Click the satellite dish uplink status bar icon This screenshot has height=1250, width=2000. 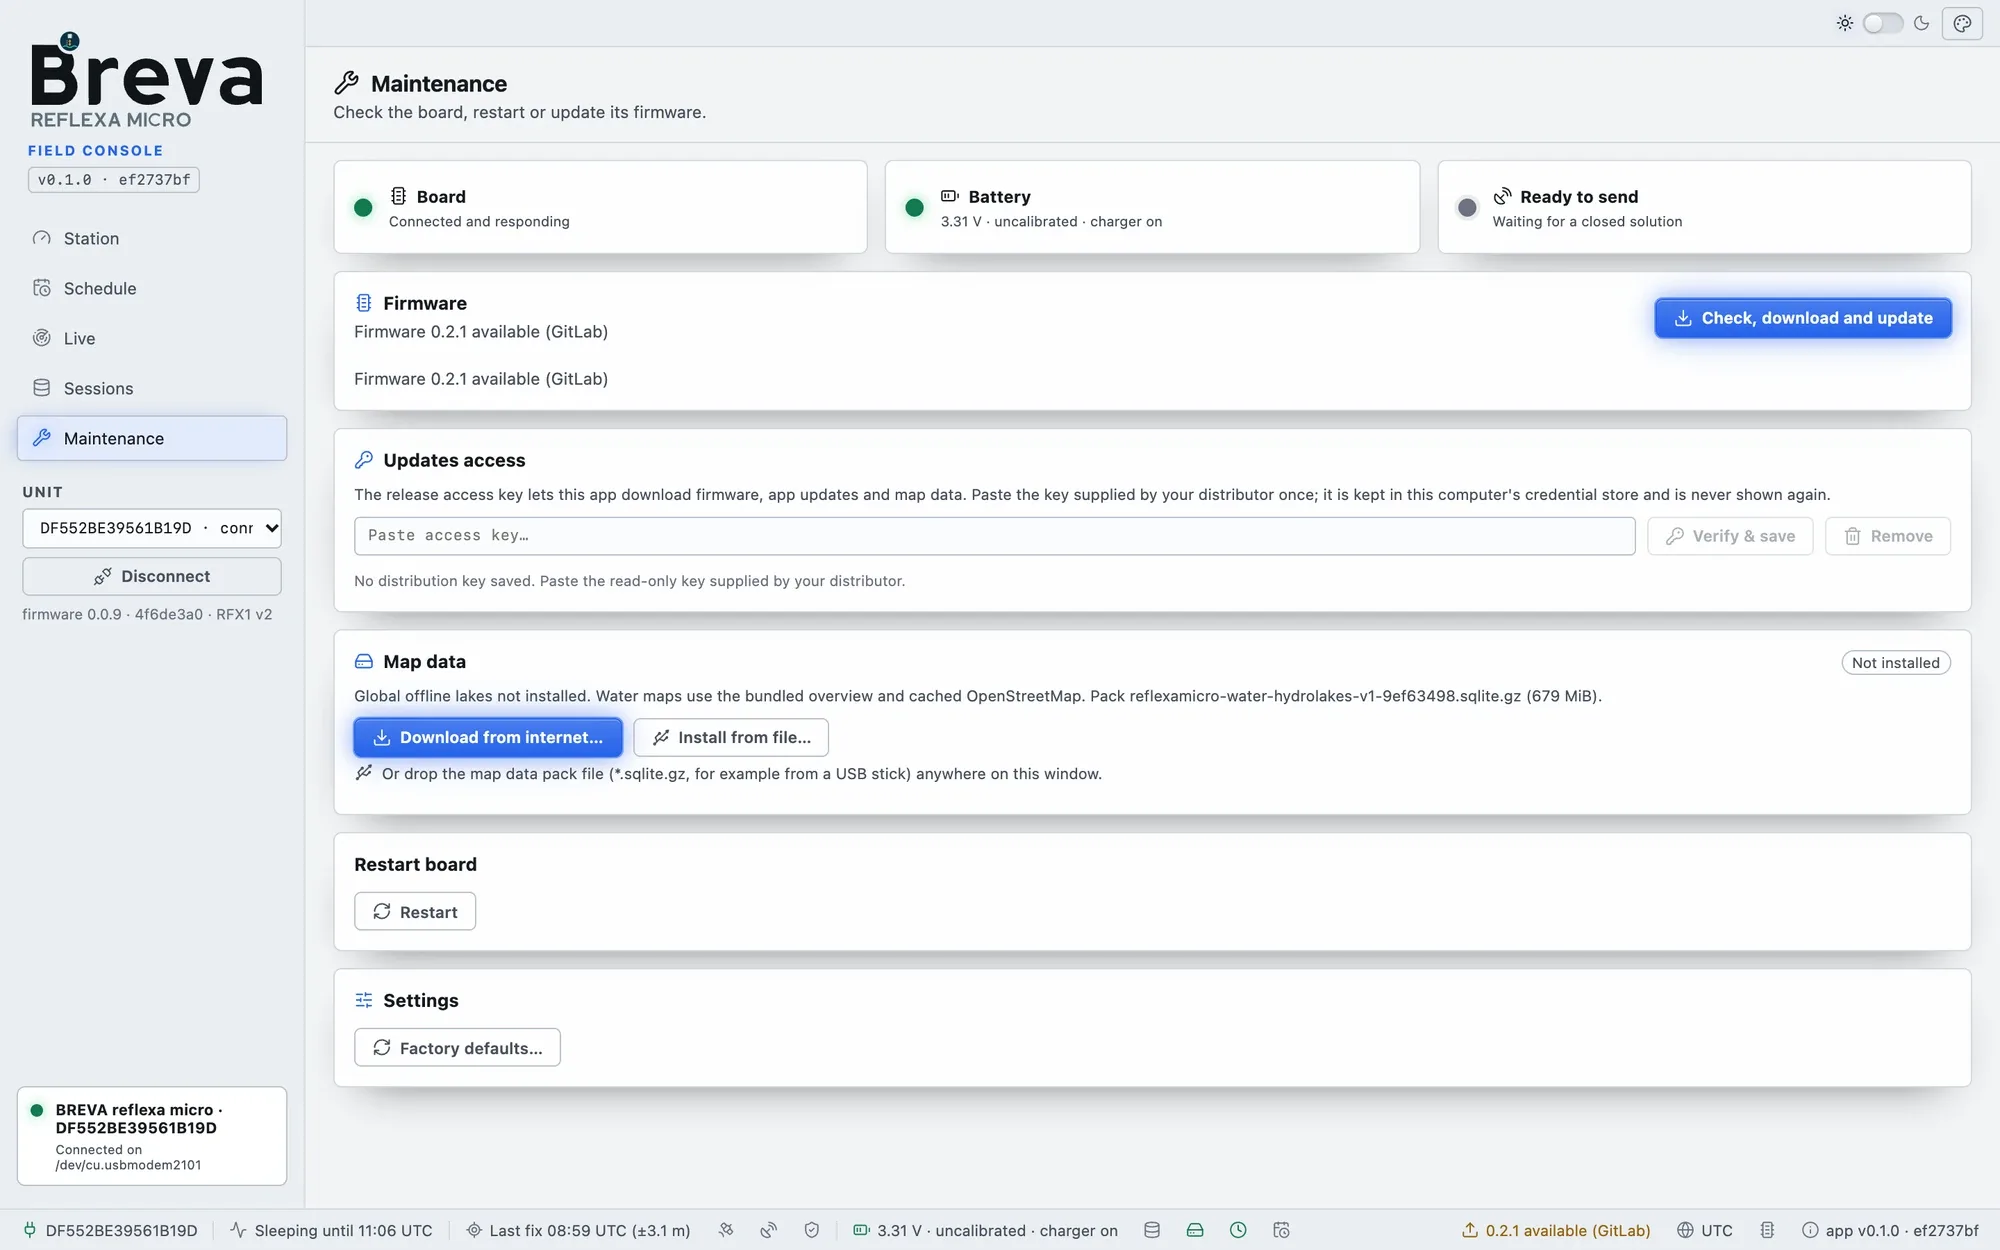(x=768, y=1230)
